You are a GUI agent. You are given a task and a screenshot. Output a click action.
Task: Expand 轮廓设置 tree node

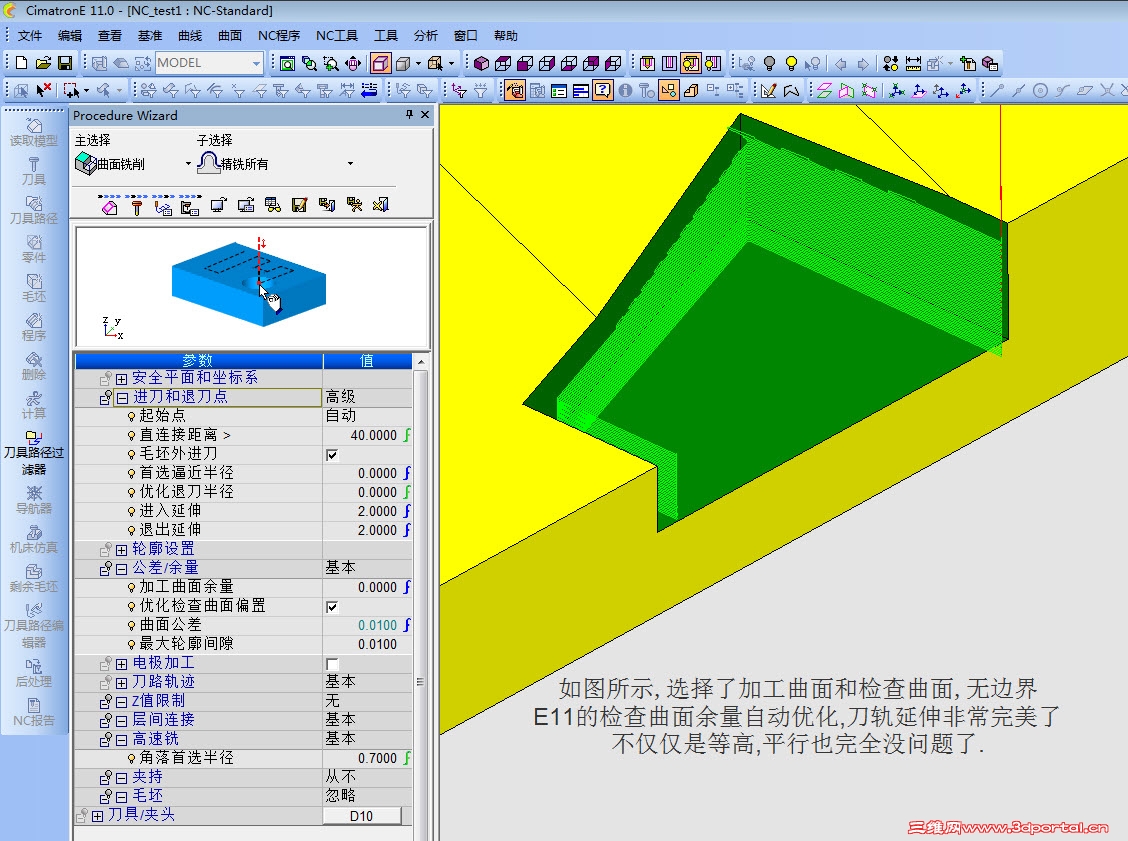(122, 550)
